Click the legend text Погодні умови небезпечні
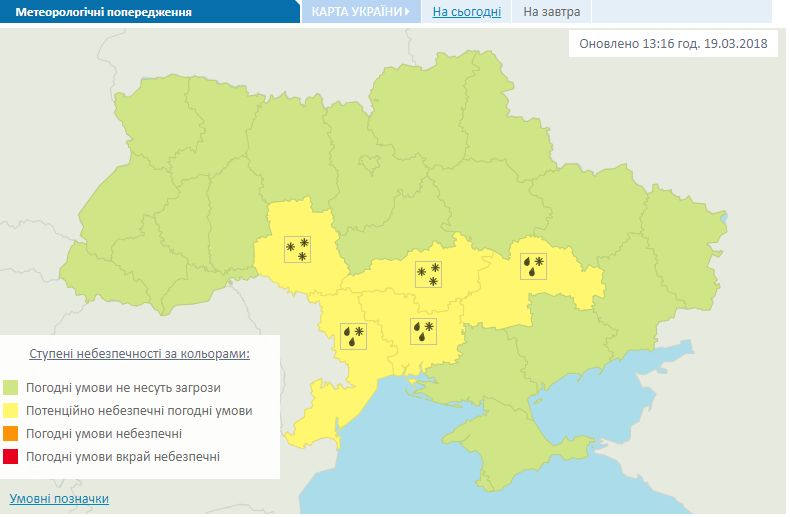This screenshot has height=517, width=790. (x=106, y=434)
